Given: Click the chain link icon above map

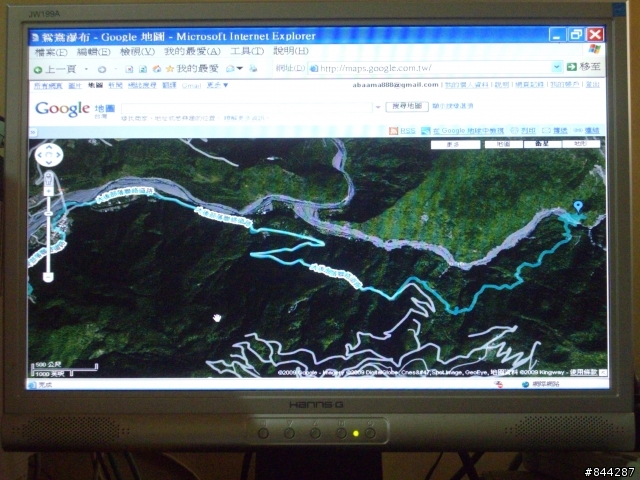Looking at the screenshot, I should coord(578,131).
